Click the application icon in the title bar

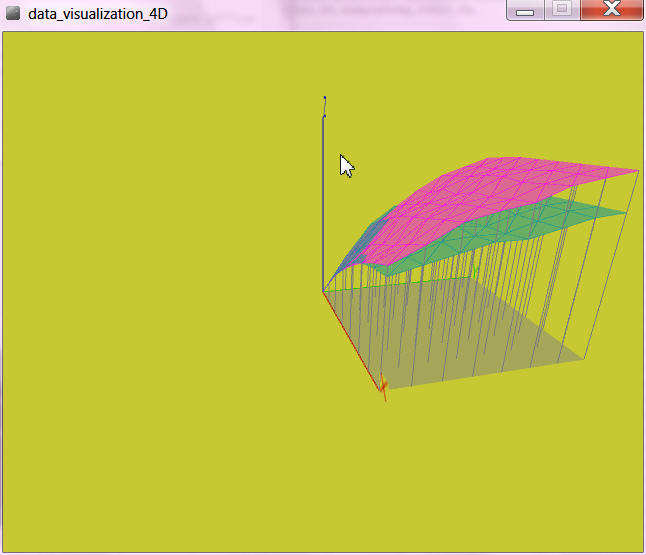(13, 14)
